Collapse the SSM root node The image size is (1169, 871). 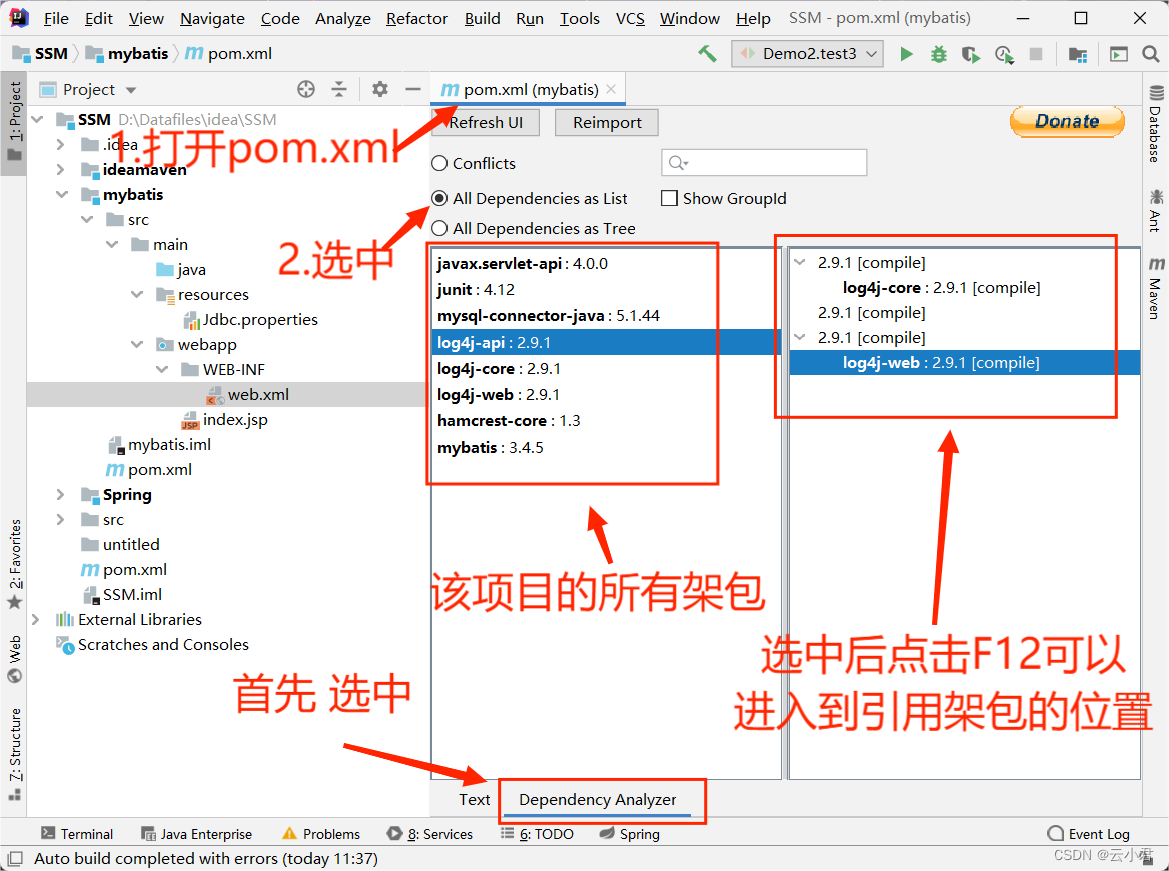click(x=37, y=119)
